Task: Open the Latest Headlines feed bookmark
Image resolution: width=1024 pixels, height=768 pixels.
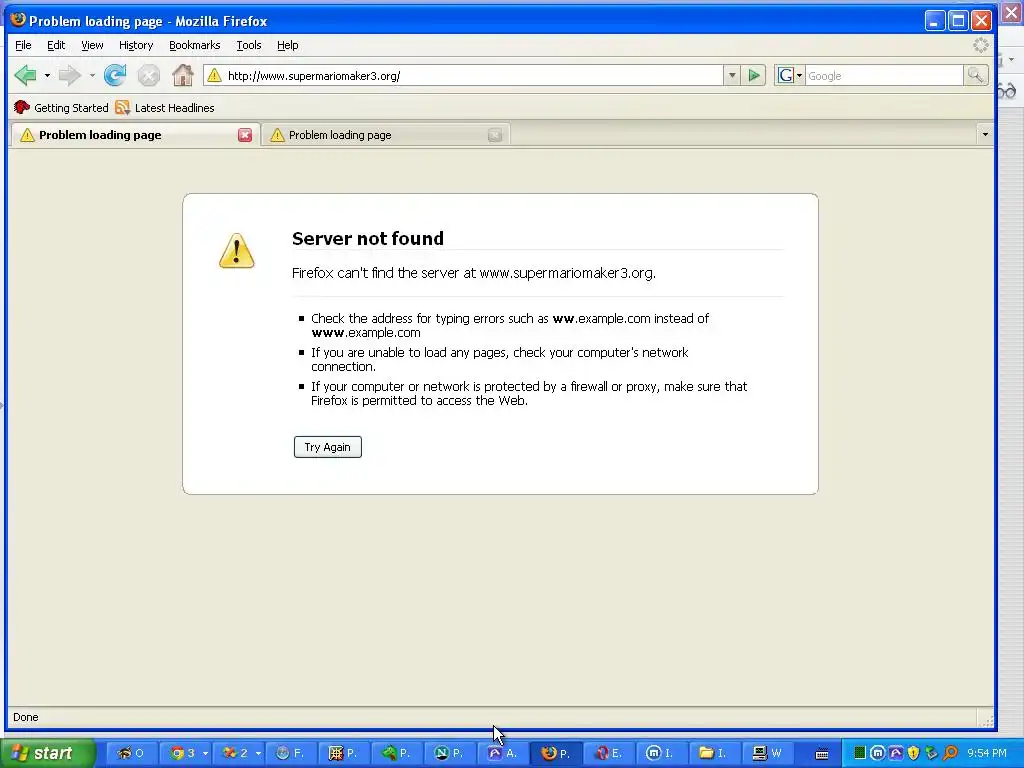Action: pyautogui.click(x=165, y=108)
